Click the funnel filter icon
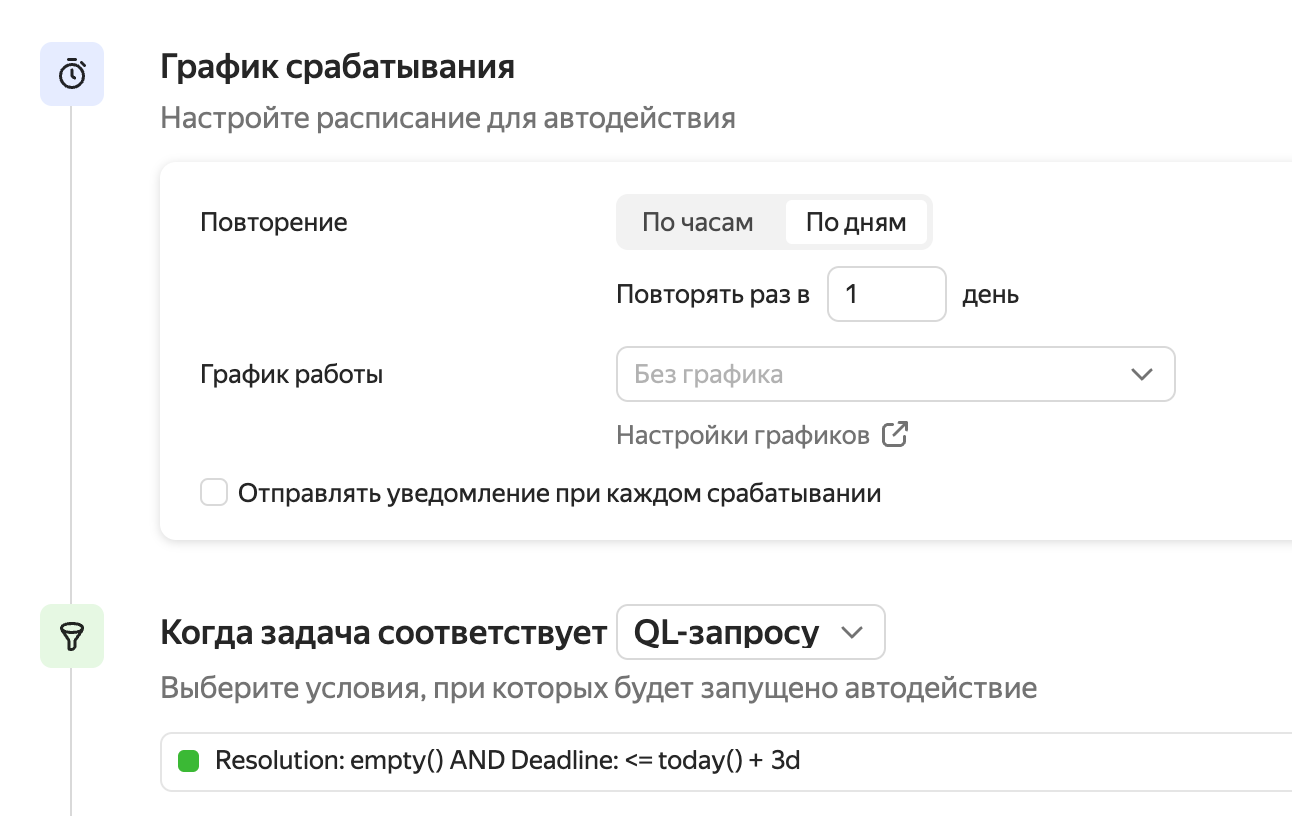1292x816 pixels. [x=72, y=636]
